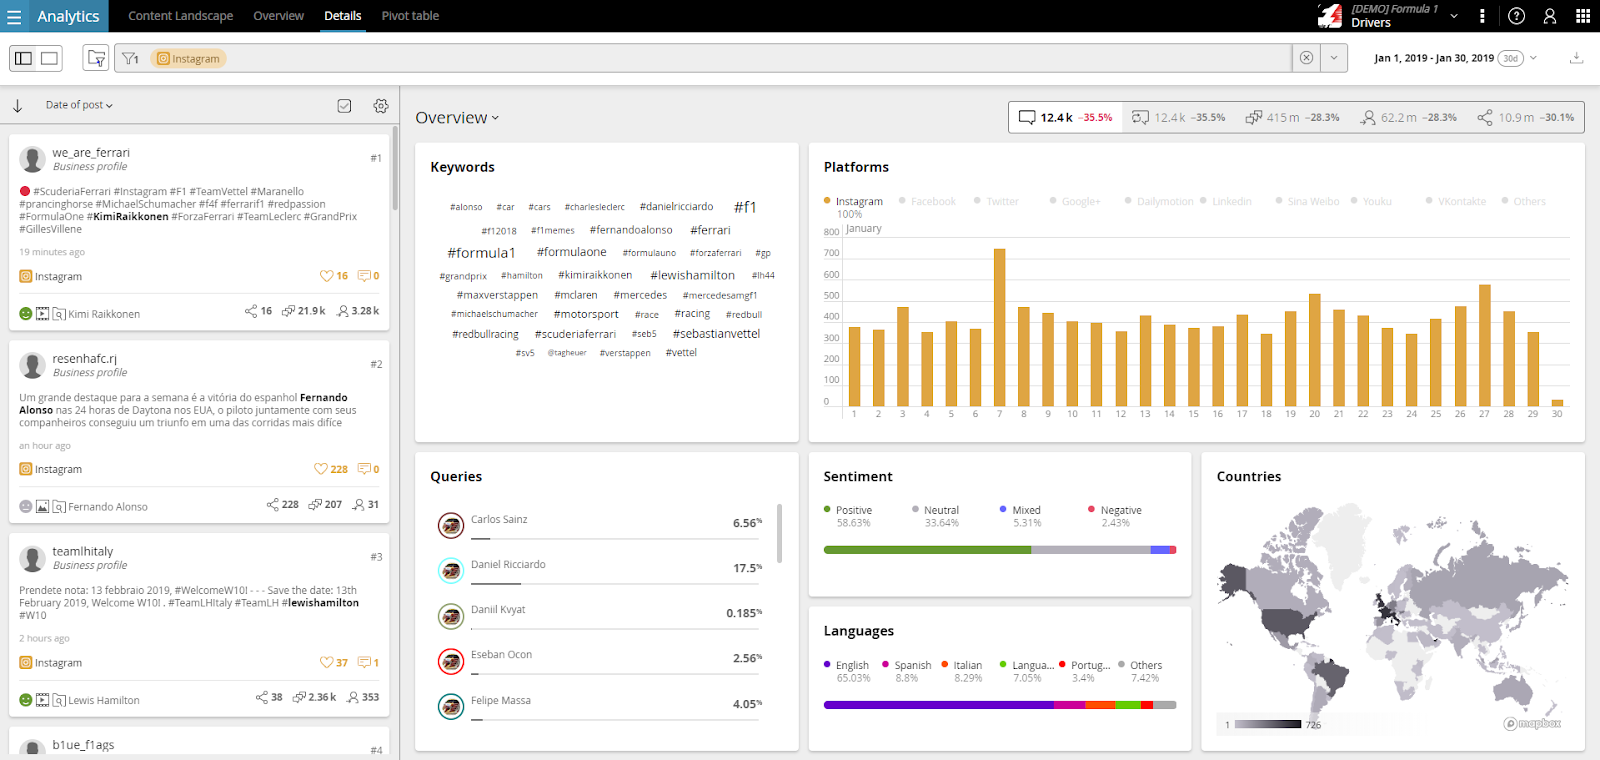Select the 62.2m audience metric
Viewport: 1600px width, 760px height.
tap(1408, 117)
